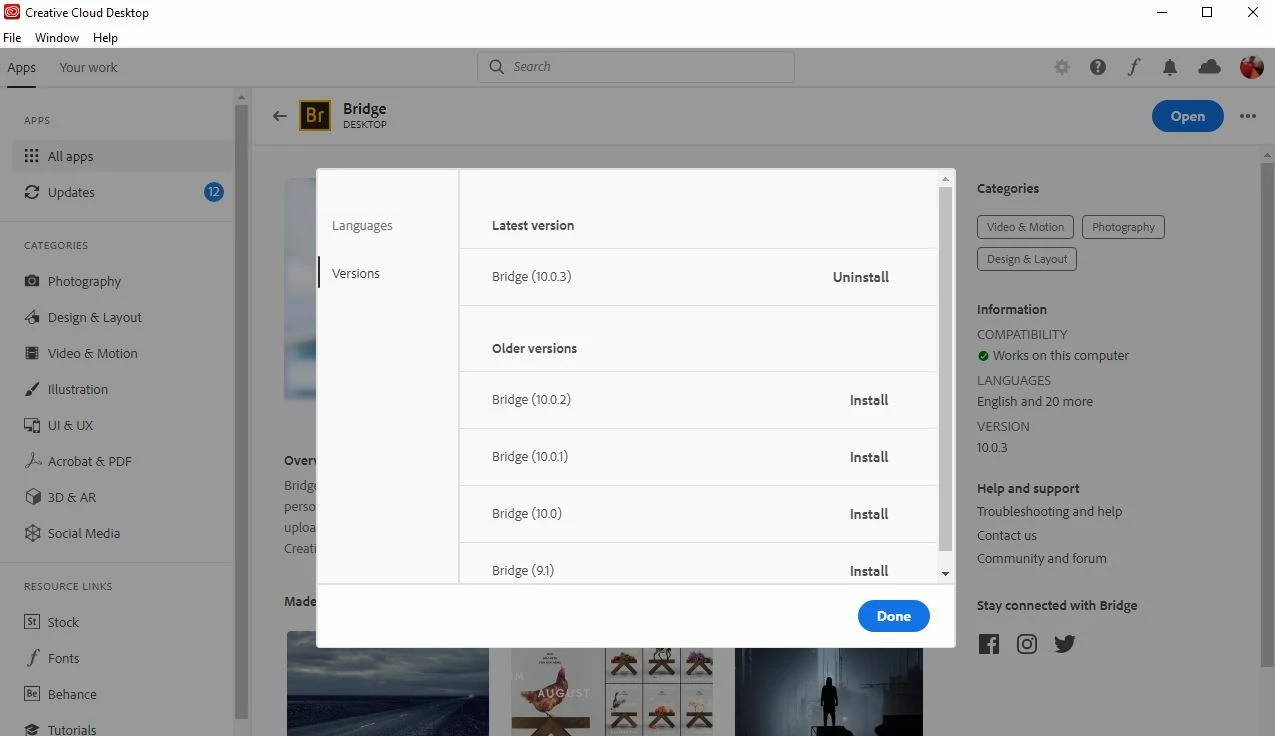Click the Photography category tag
1275x736 pixels.
[1123, 227]
